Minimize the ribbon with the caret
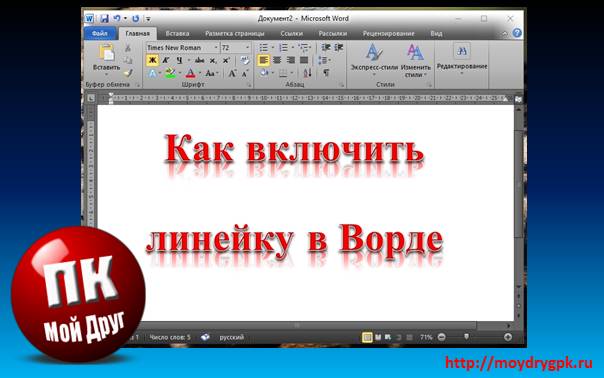Viewport: 604px width, 378px height. pos(505,34)
